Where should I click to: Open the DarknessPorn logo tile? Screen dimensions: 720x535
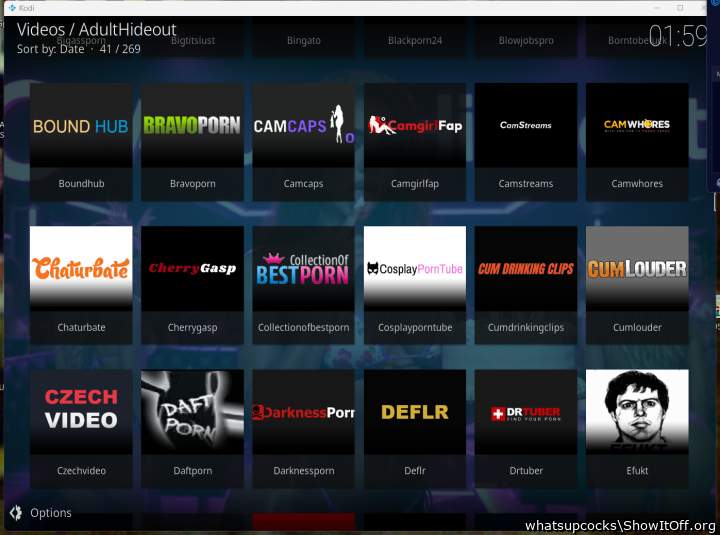click(x=304, y=412)
